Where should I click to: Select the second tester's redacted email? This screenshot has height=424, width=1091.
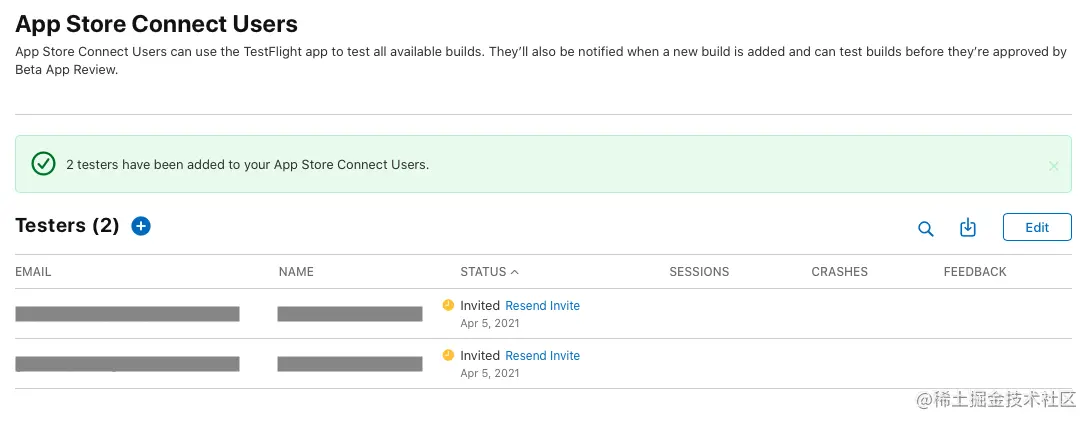click(x=127, y=363)
